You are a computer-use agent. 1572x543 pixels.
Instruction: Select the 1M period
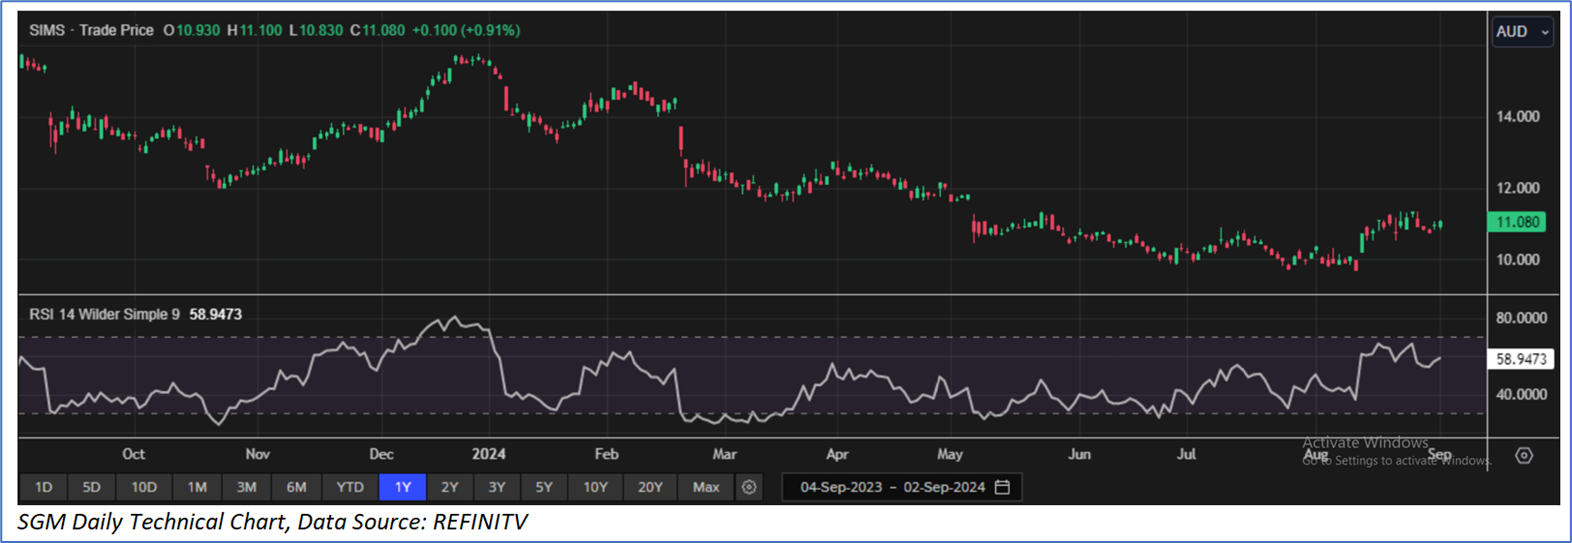pos(197,487)
